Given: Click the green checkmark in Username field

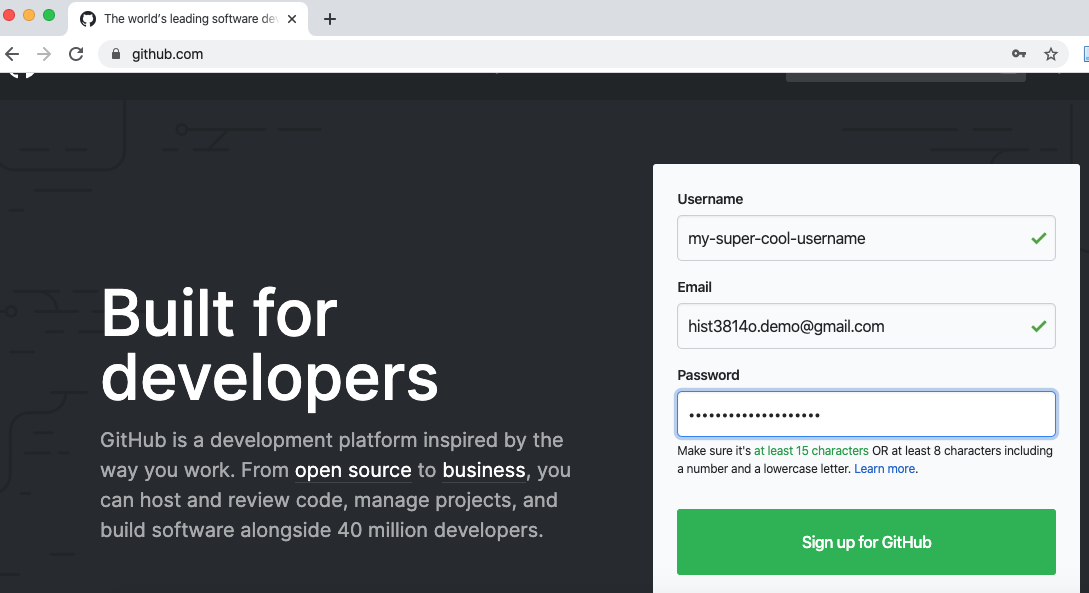Looking at the screenshot, I should coord(1038,238).
